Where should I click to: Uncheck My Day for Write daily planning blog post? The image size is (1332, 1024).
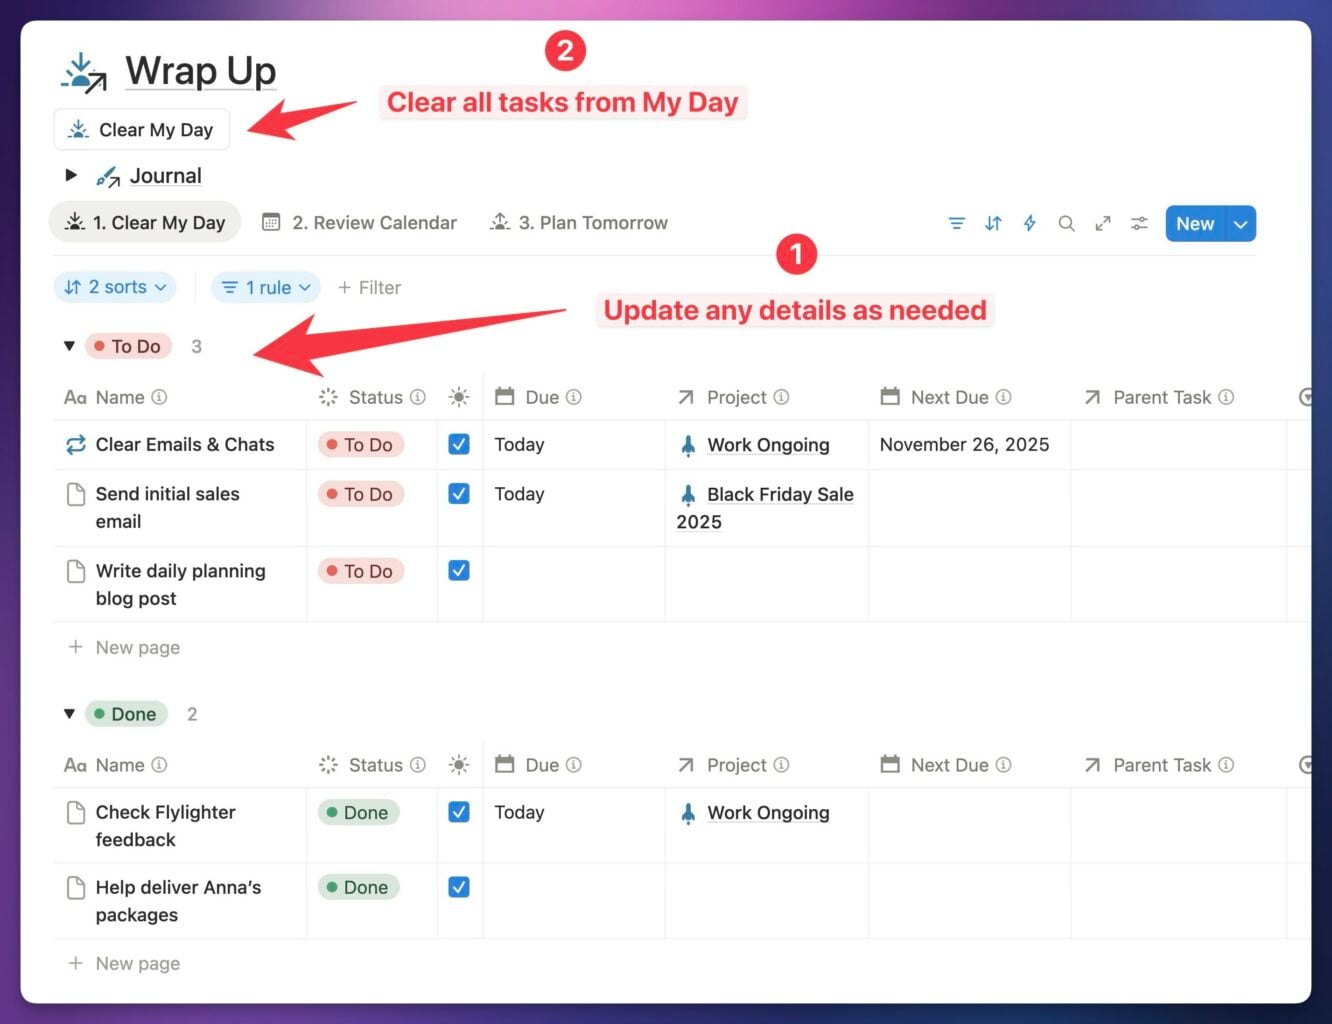click(459, 571)
